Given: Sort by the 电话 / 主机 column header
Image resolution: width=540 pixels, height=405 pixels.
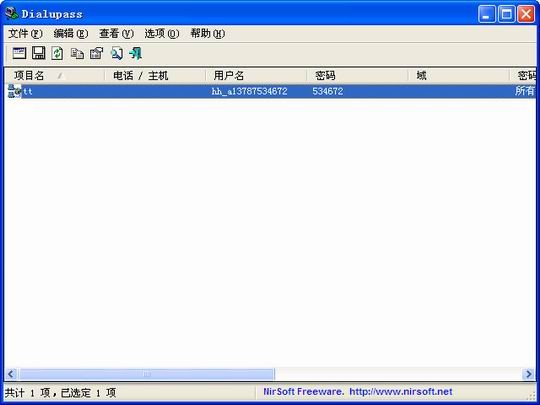Looking at the screenshot, I should tap(155, 75).
